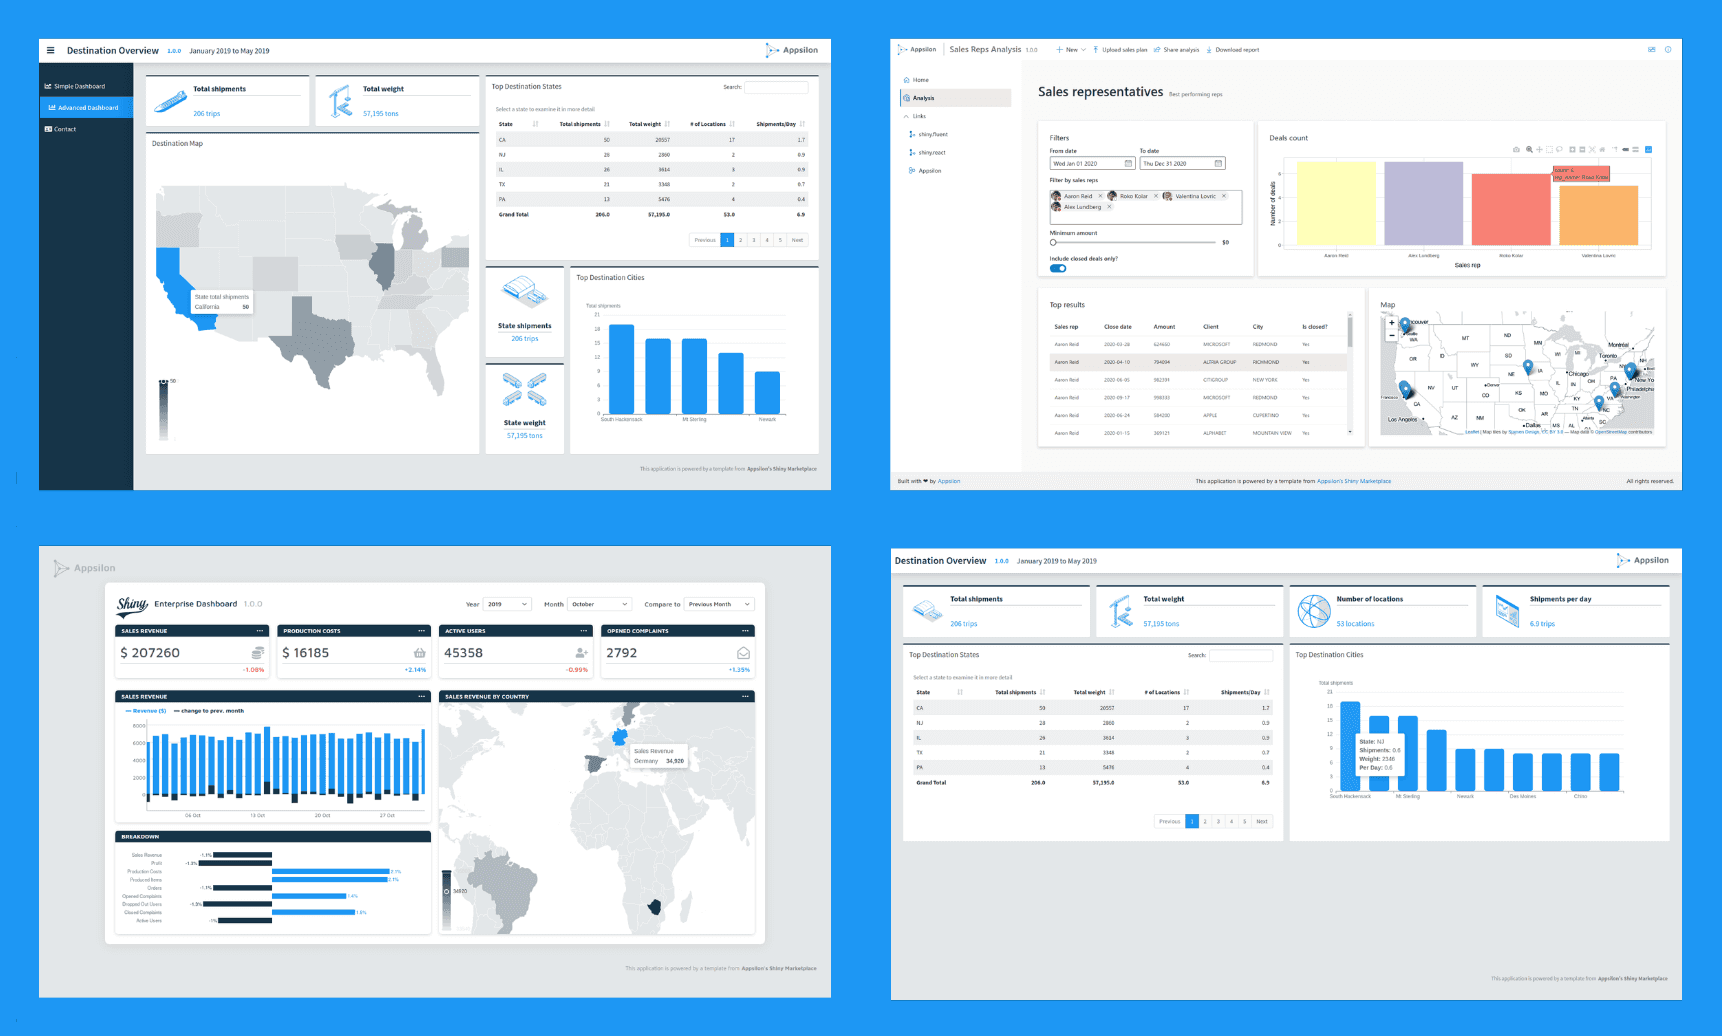This screenshot has height=1036, width=1722.
Task: Open Compare to Previous Month dropdown
Action: point(719,604)
